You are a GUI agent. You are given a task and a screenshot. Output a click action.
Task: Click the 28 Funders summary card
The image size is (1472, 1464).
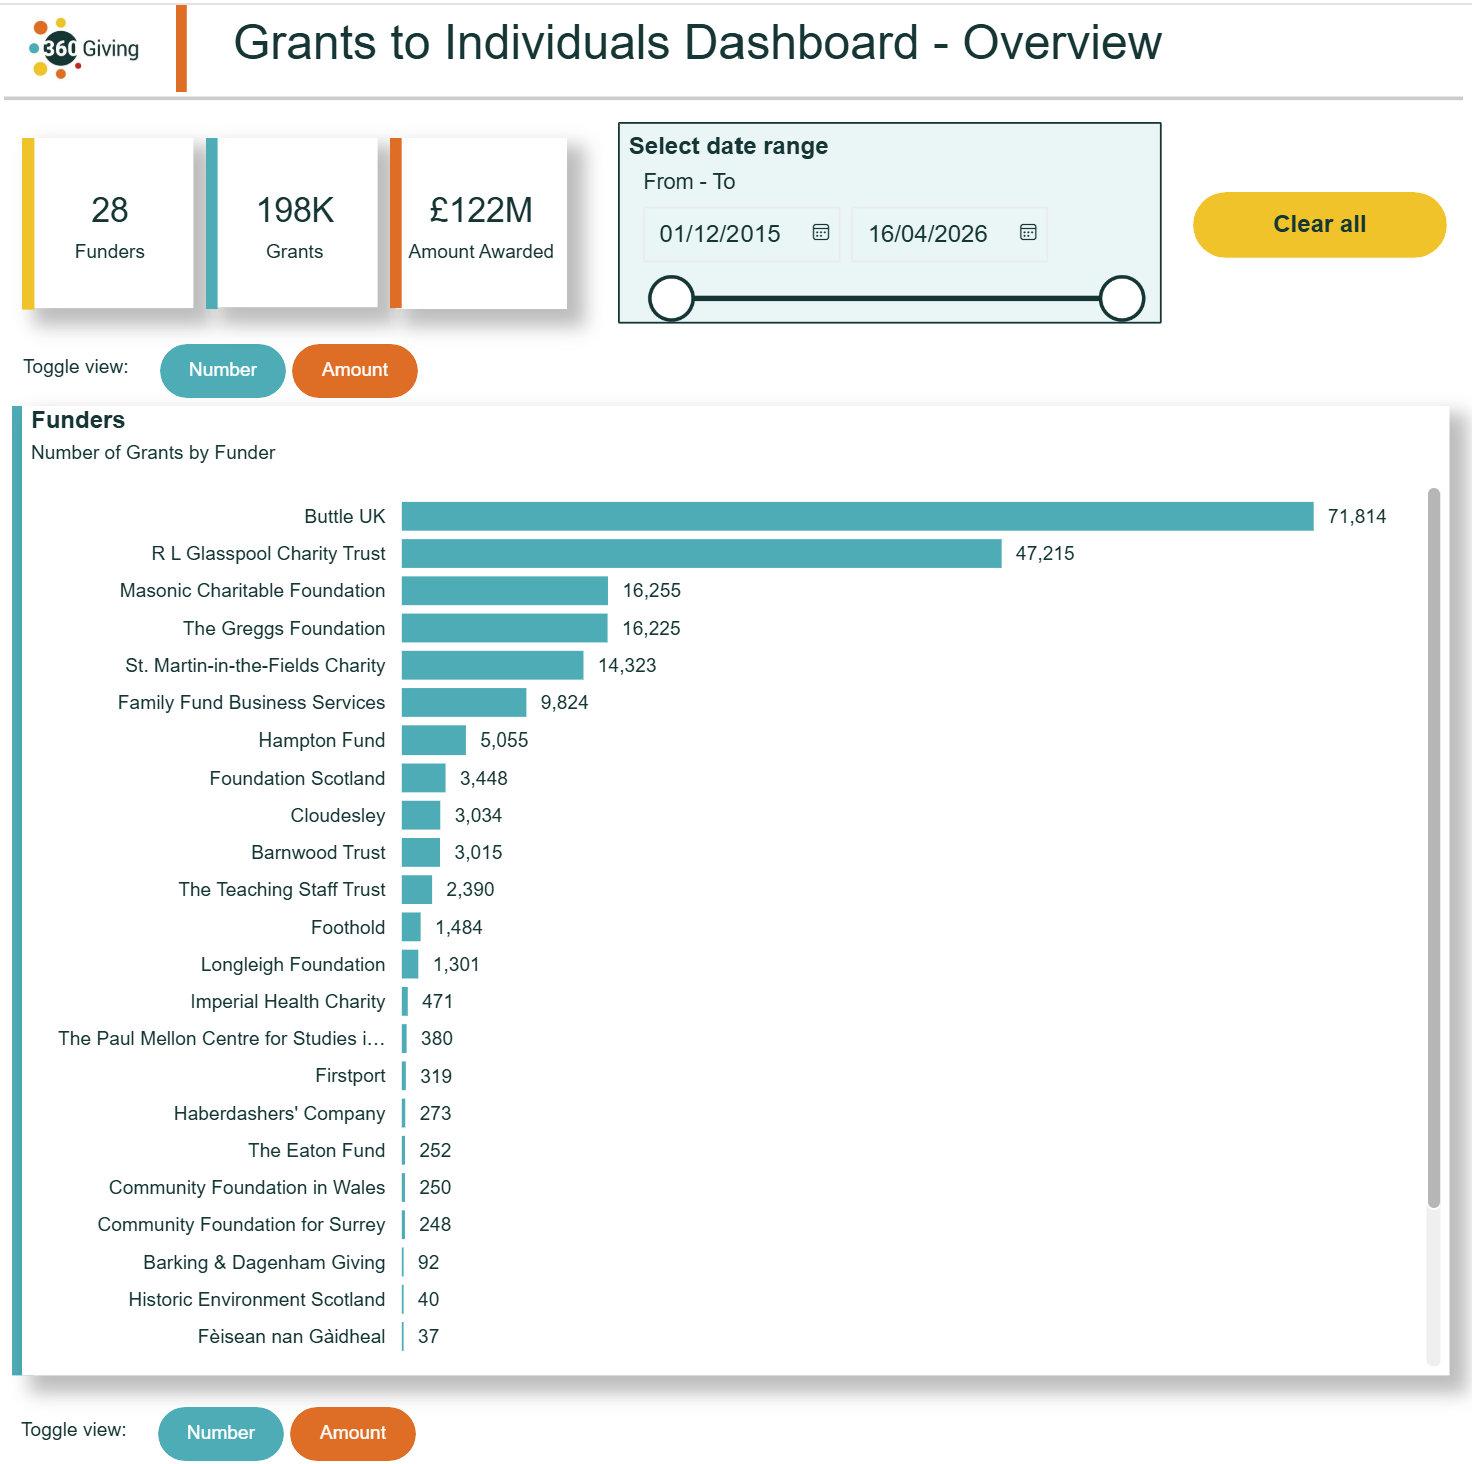click(109, 223)
